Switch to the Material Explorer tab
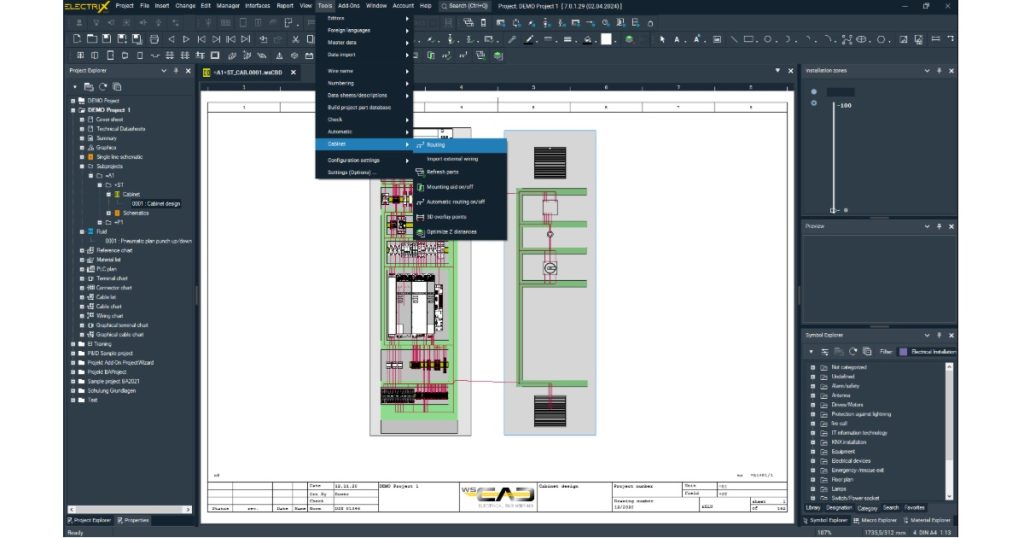Image resolution: width=1024 pixels, height=538 pixels. [x=927, y=520]
